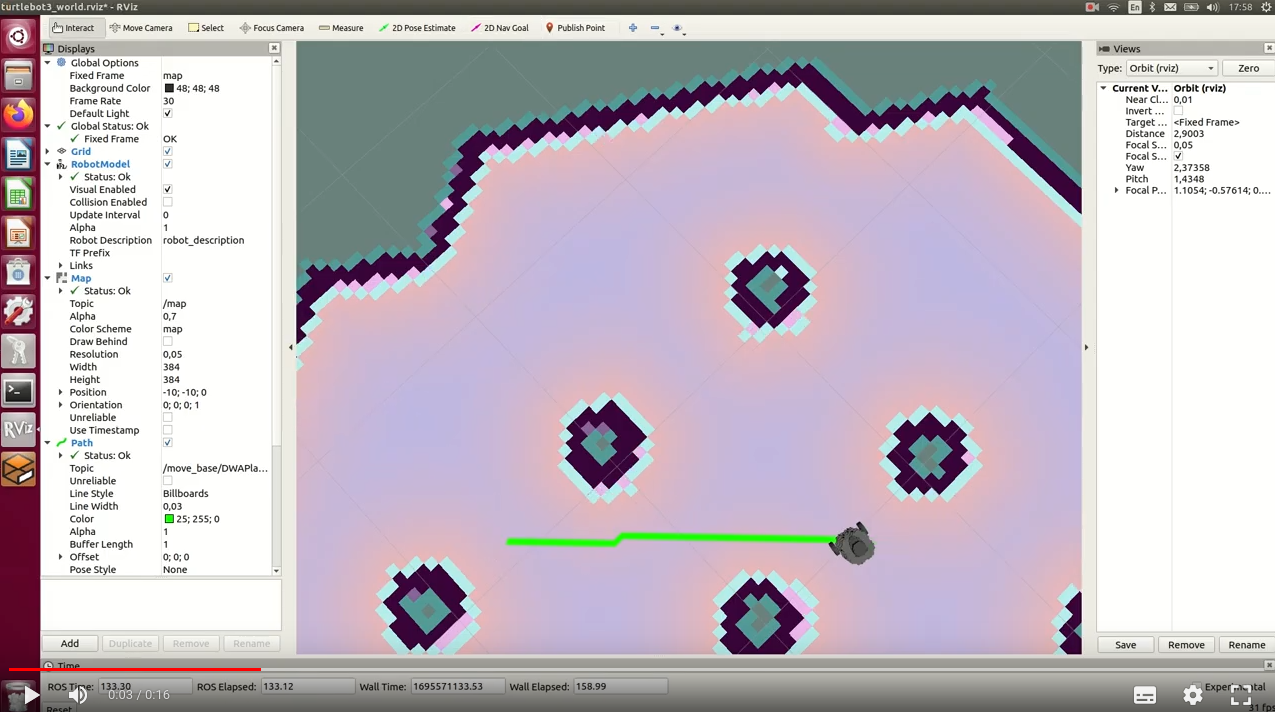Click the Background Color swatch
The width and height of the screenshot is (1275, 712).
tap(169, 89)
